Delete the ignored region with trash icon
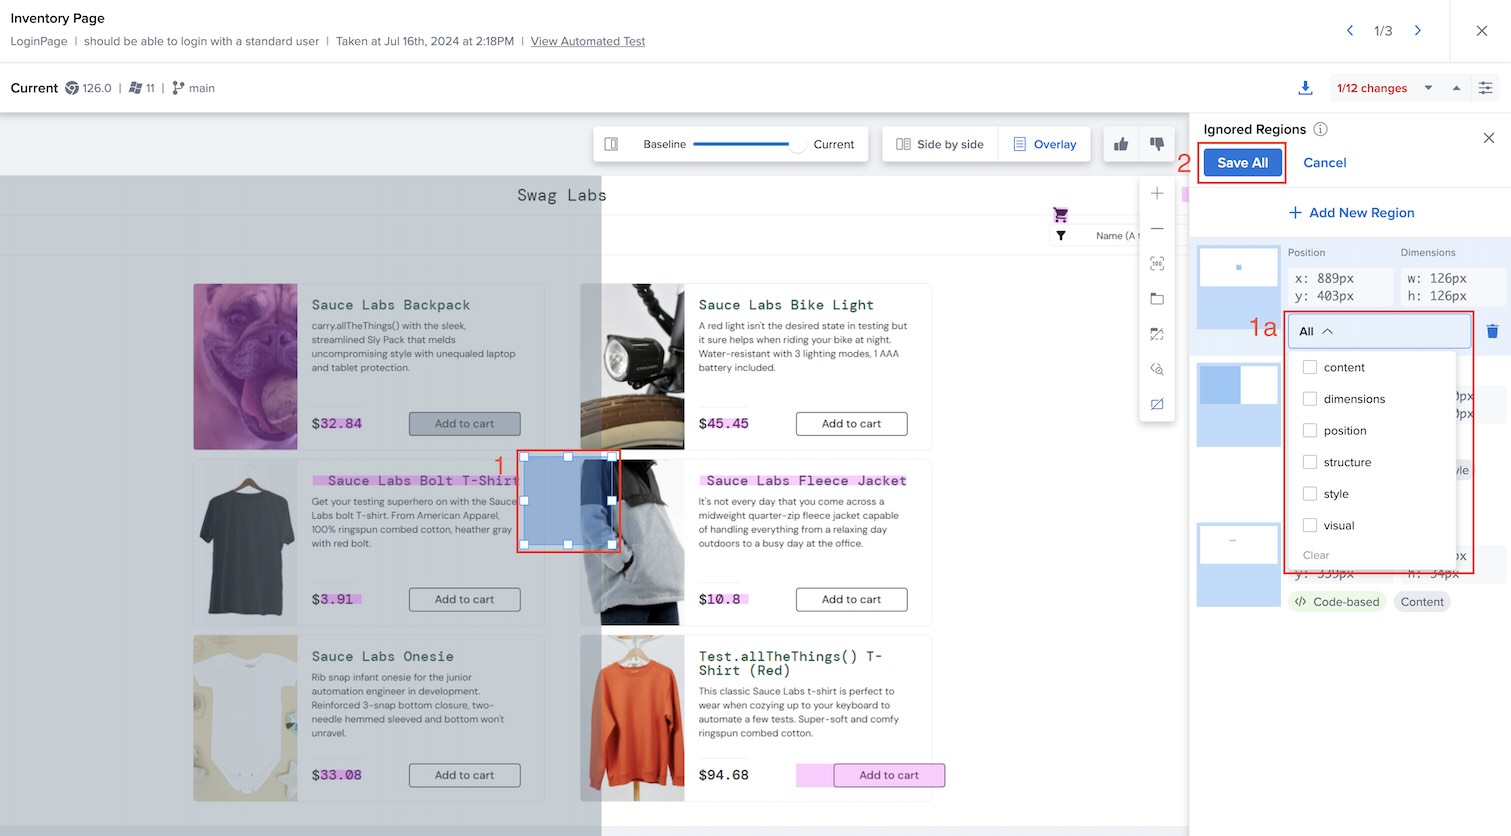This screenshot has height=836, width=1511. (1492, 331)
